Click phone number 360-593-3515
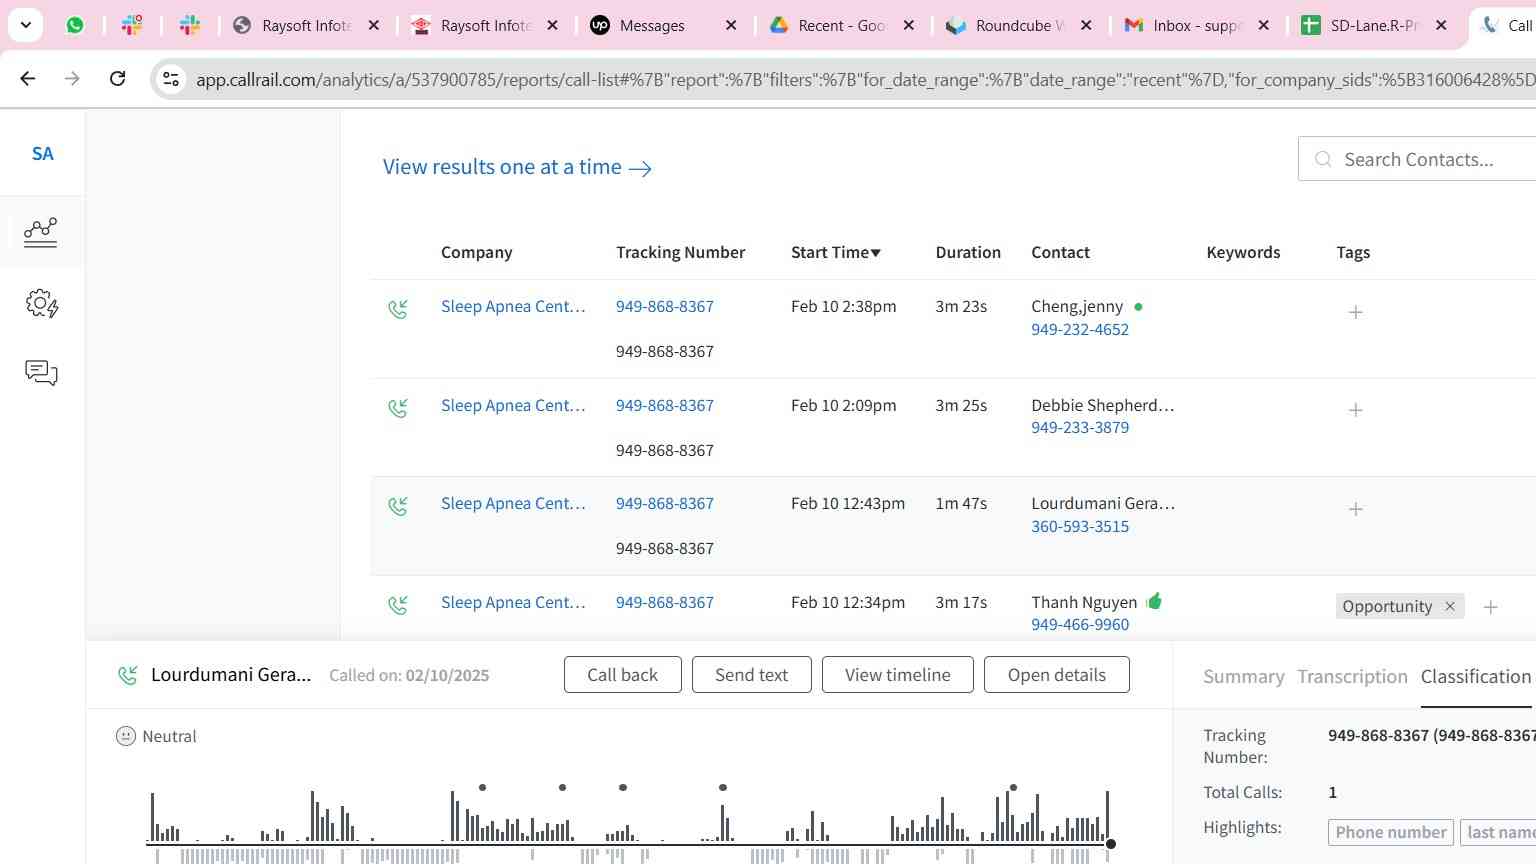This screenshot has height=864, width=1536. click(x=1080, y=526)
